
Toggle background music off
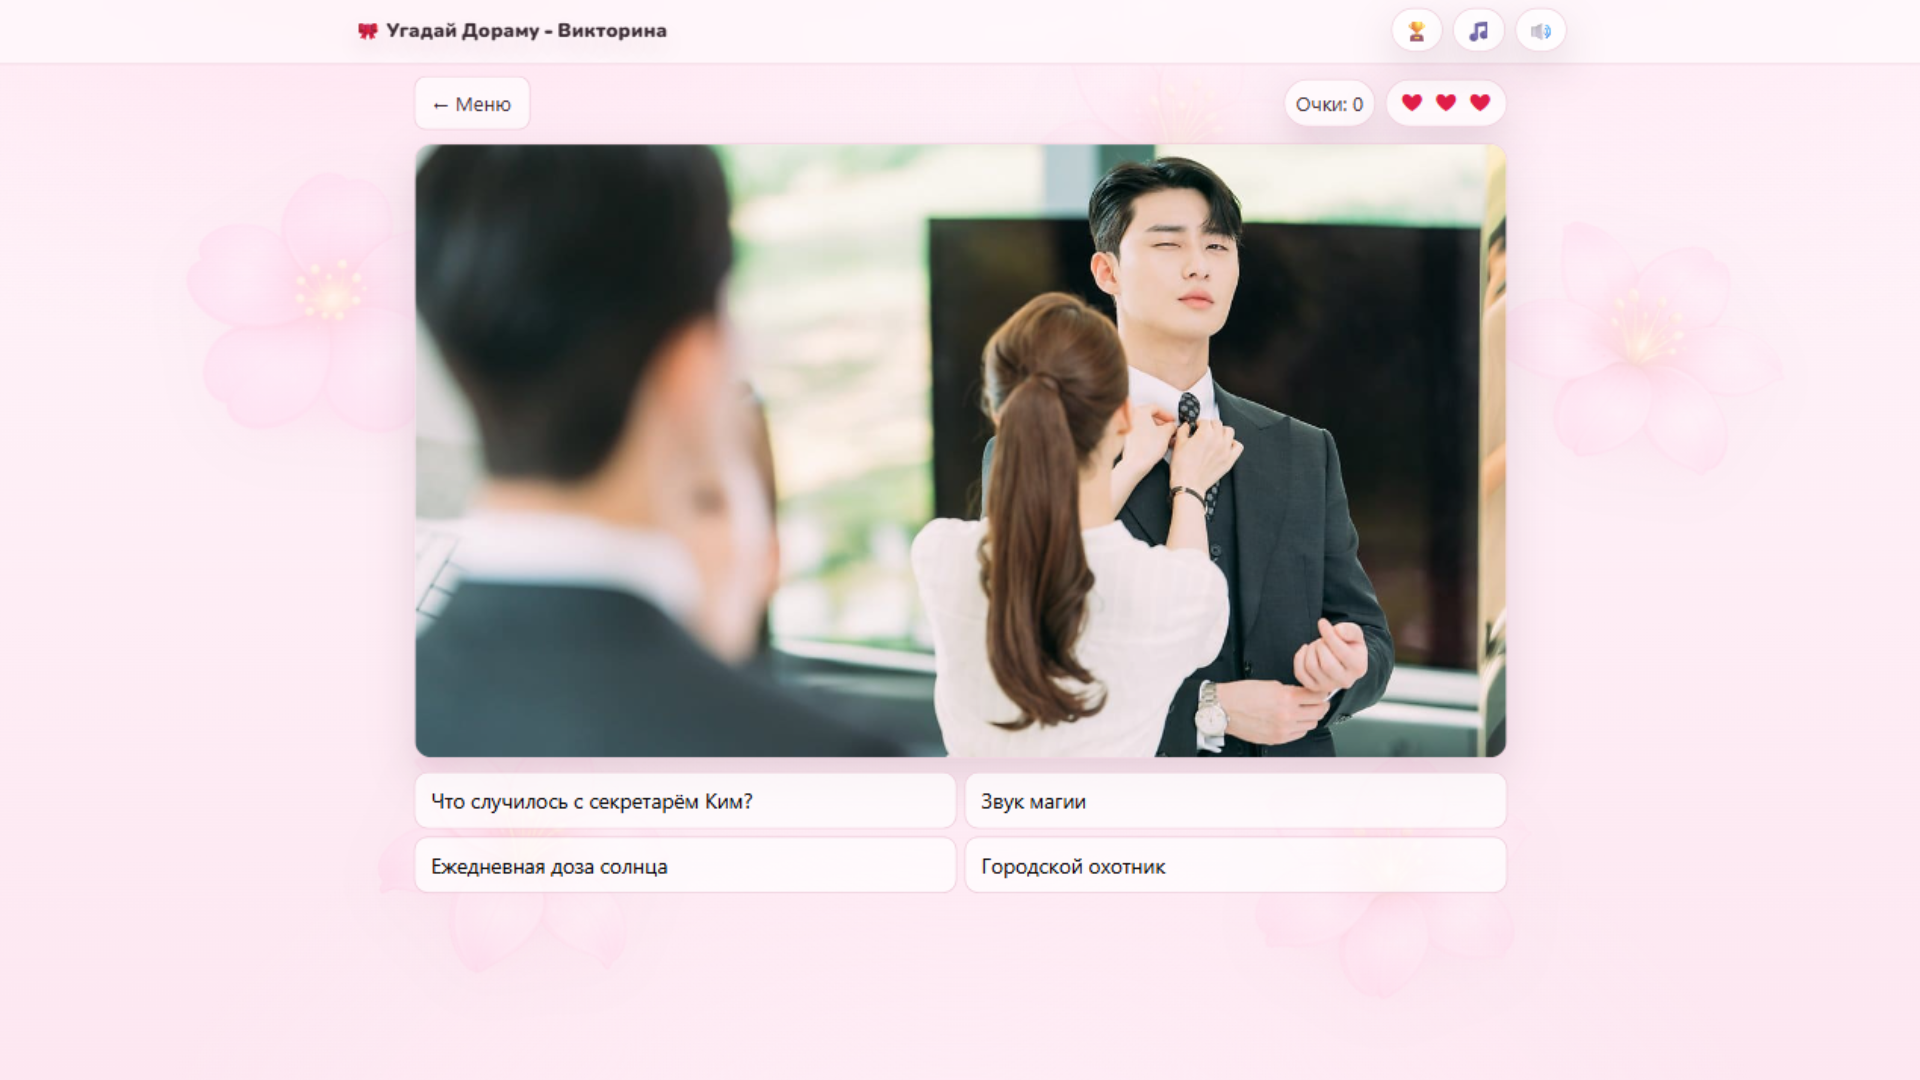[1477, 30]
